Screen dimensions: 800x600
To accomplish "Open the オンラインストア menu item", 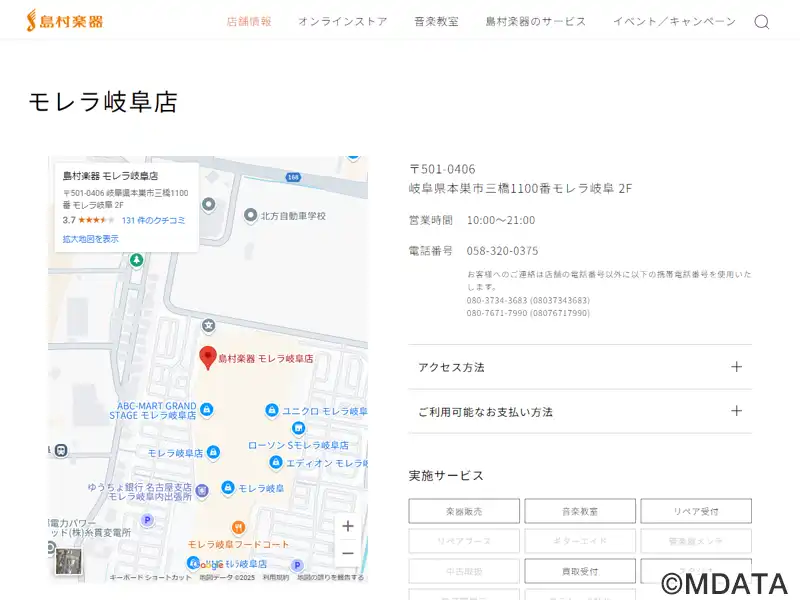I will pyautogui.click(x=343, y=21).
